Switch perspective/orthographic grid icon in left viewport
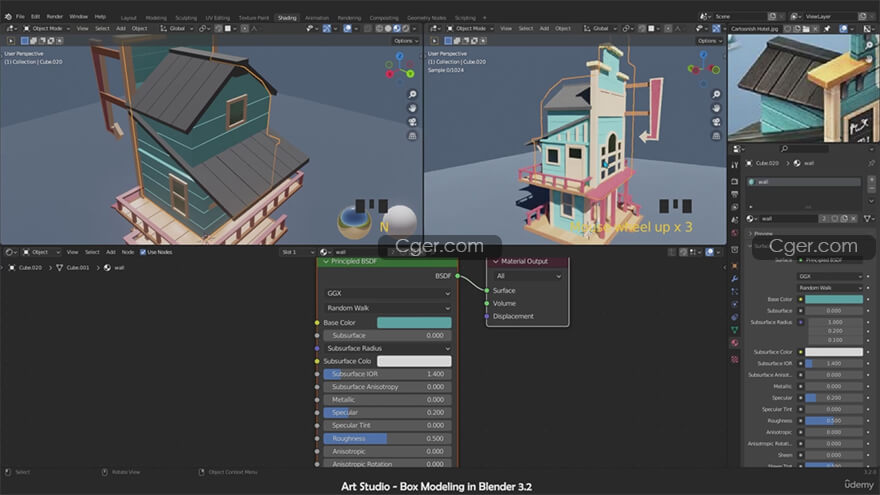Image resolution: width=880 pixels, height=495 pixels. (x=412, y=136)
